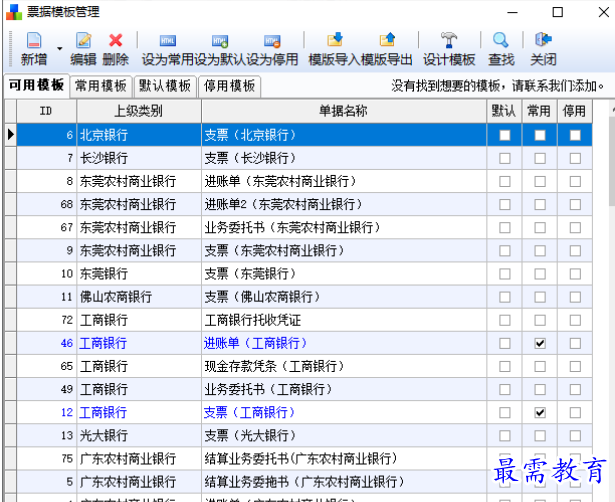Check 常用 for 支票（光大银行）row
Image resolution: width=615 pixels, height=502 pixels.
point(540,436)
